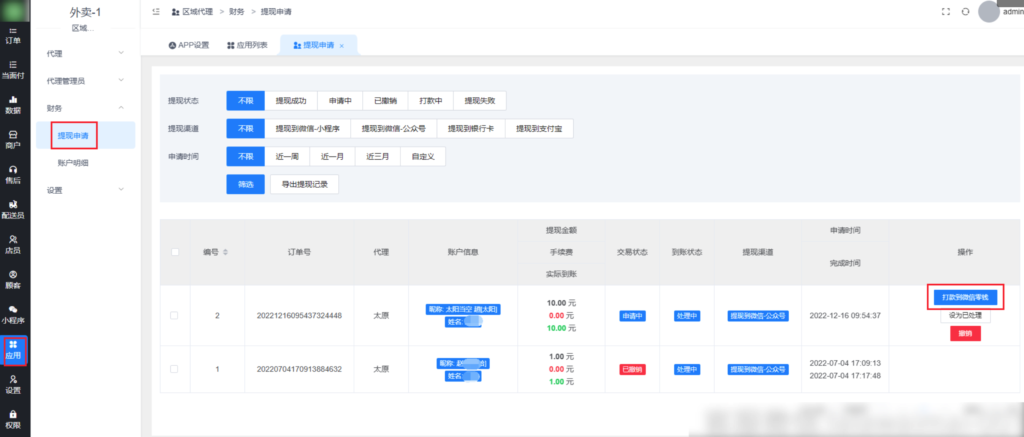
Task: Open the 当面付 sidebar icon
Action: click(x=13, y=70)
